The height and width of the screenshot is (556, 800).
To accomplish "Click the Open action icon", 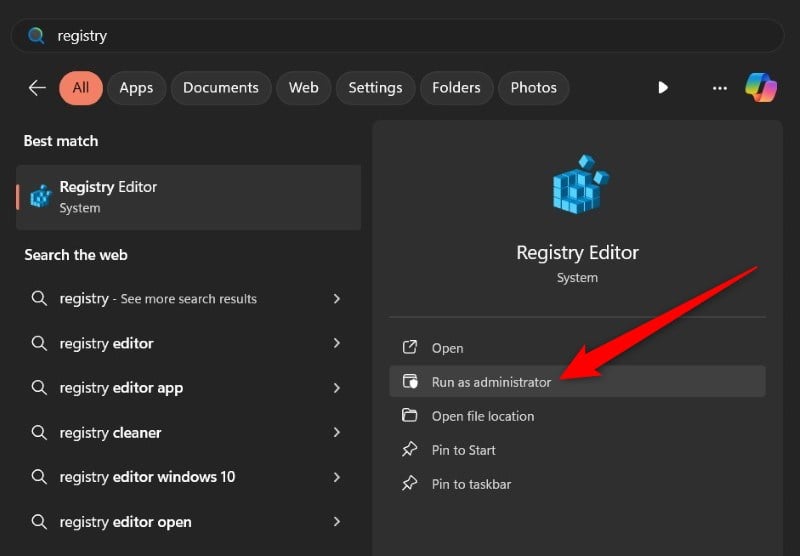I will (x=410, y=347).
